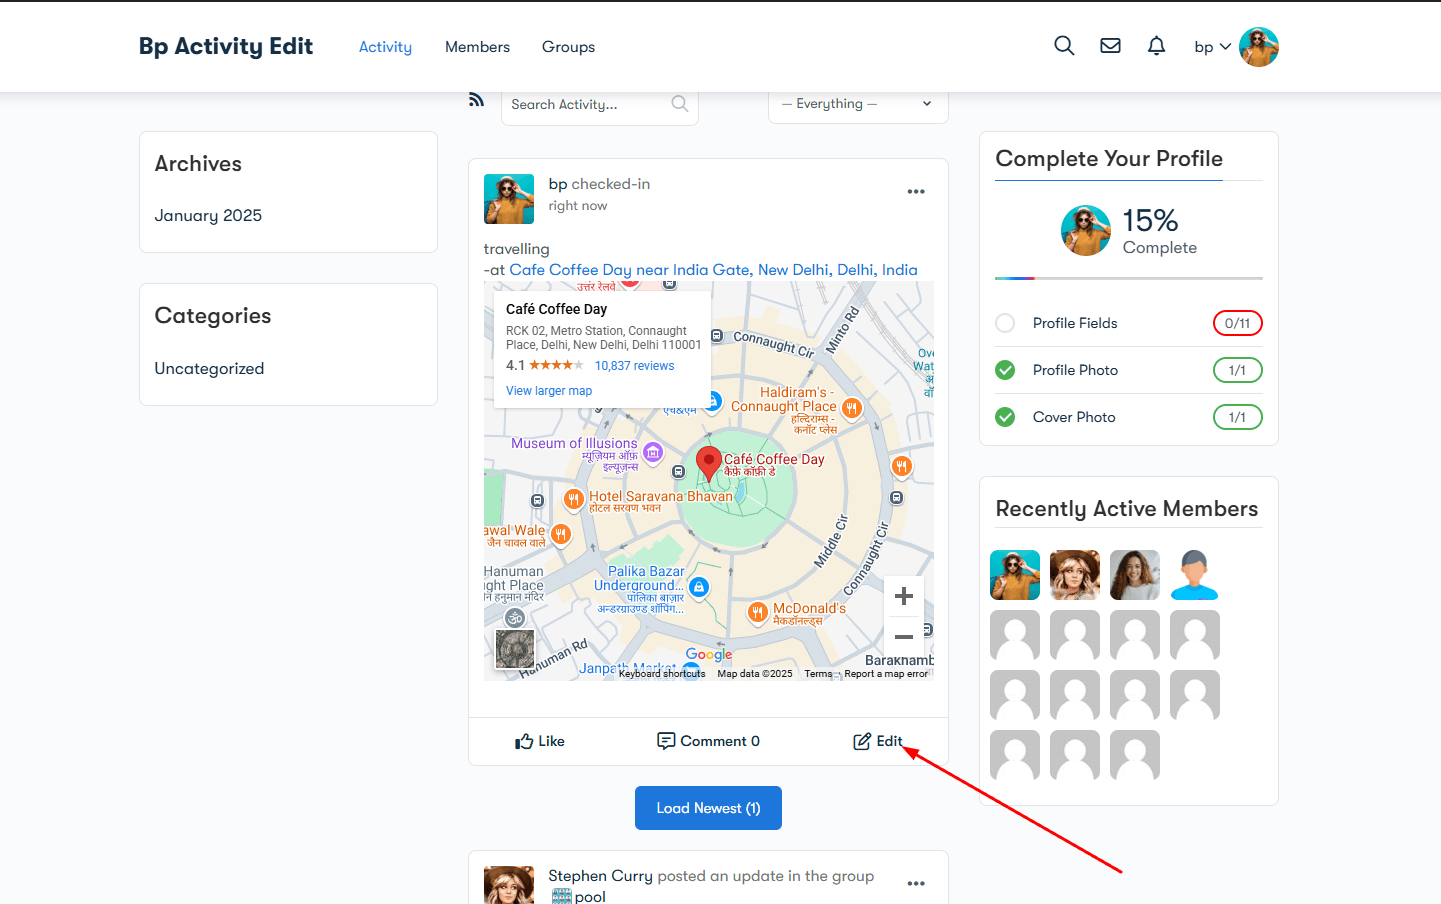Zoom out on the map
The width and height of the screenshot is (1441, 904).
tap(903, 637)
